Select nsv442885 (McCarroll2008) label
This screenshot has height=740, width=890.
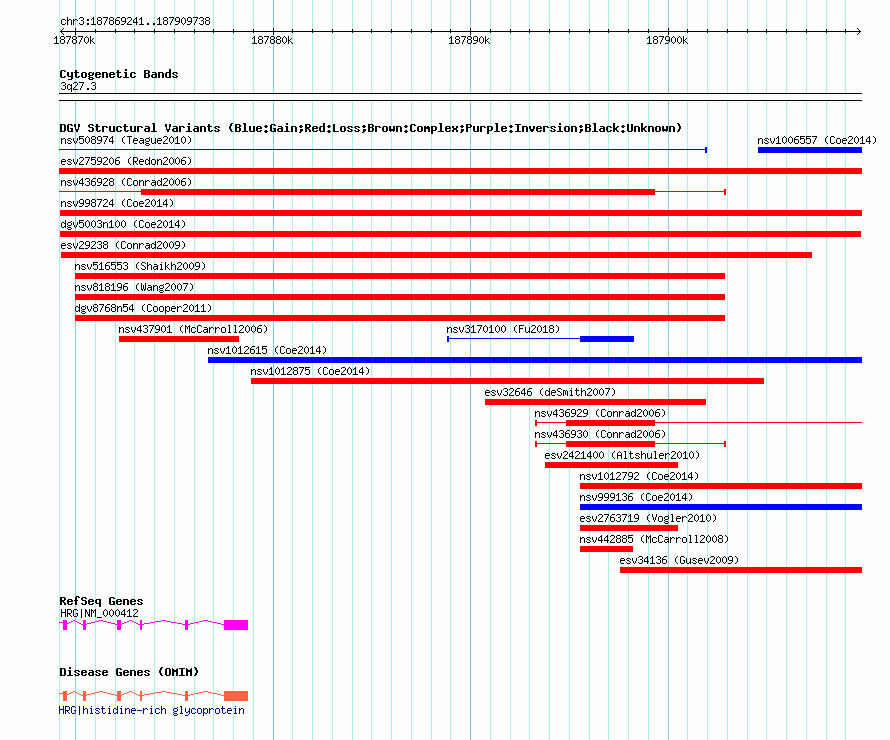click(x=654, y=539)
